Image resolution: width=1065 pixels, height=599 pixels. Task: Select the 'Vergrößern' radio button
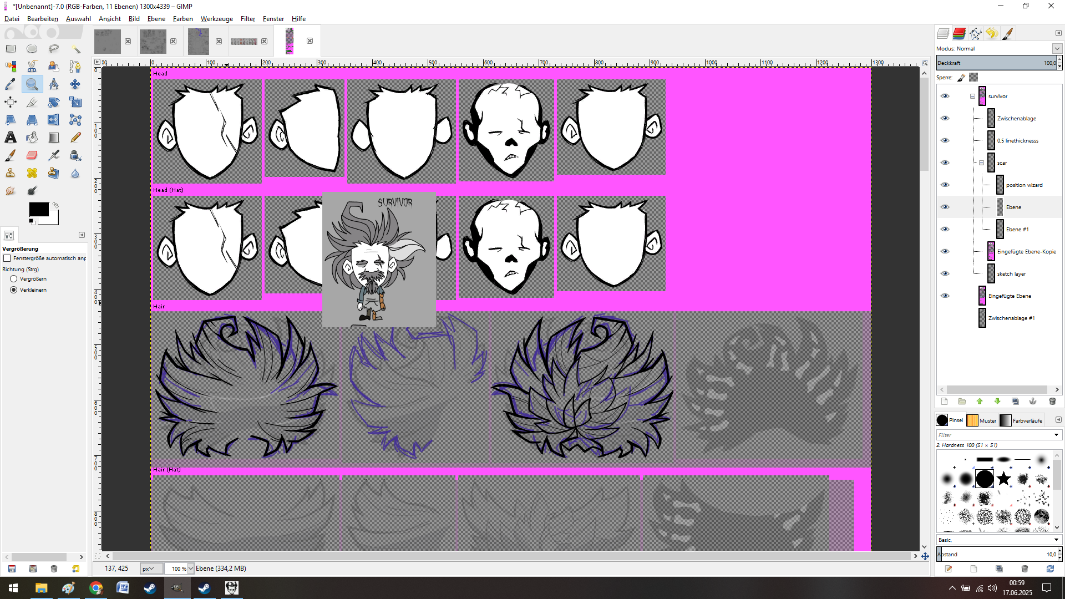coord(14,279)
